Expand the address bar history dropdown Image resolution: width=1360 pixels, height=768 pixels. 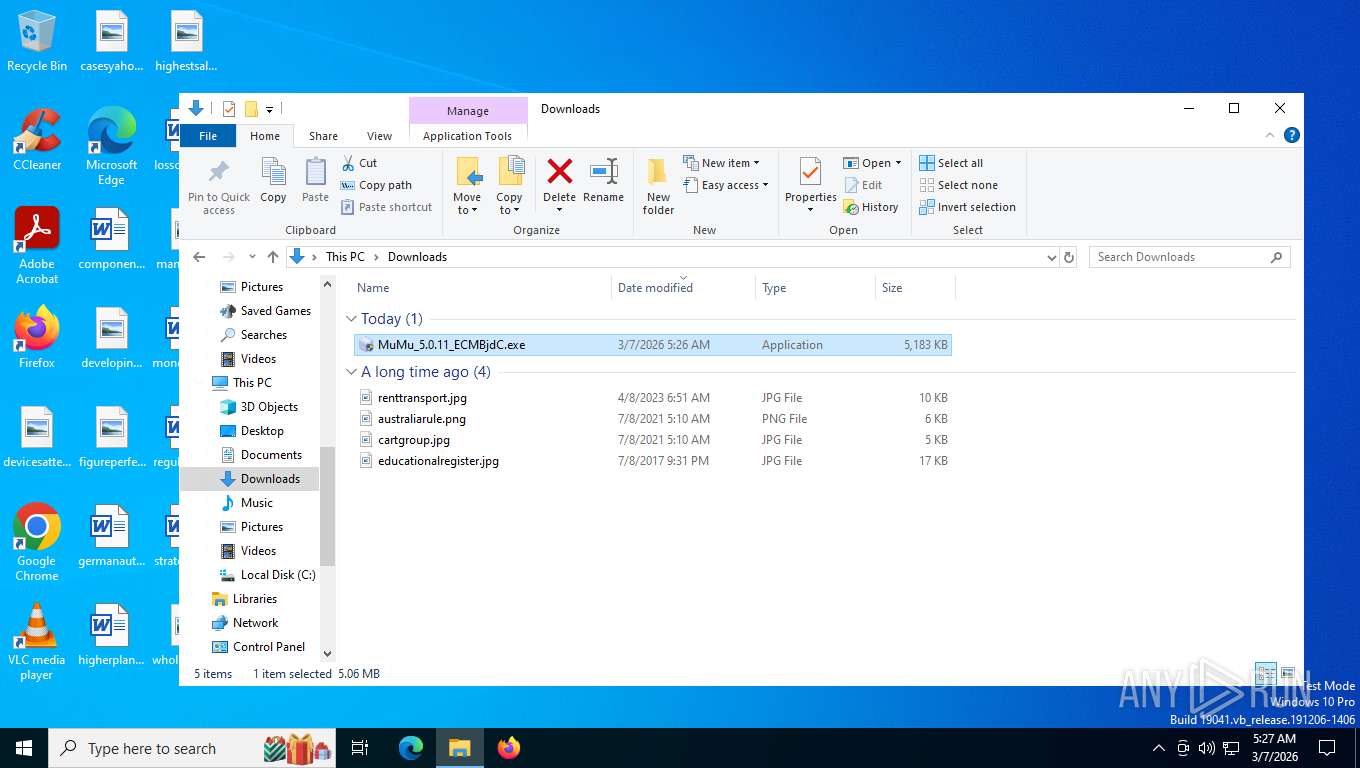pos(1051,257)
